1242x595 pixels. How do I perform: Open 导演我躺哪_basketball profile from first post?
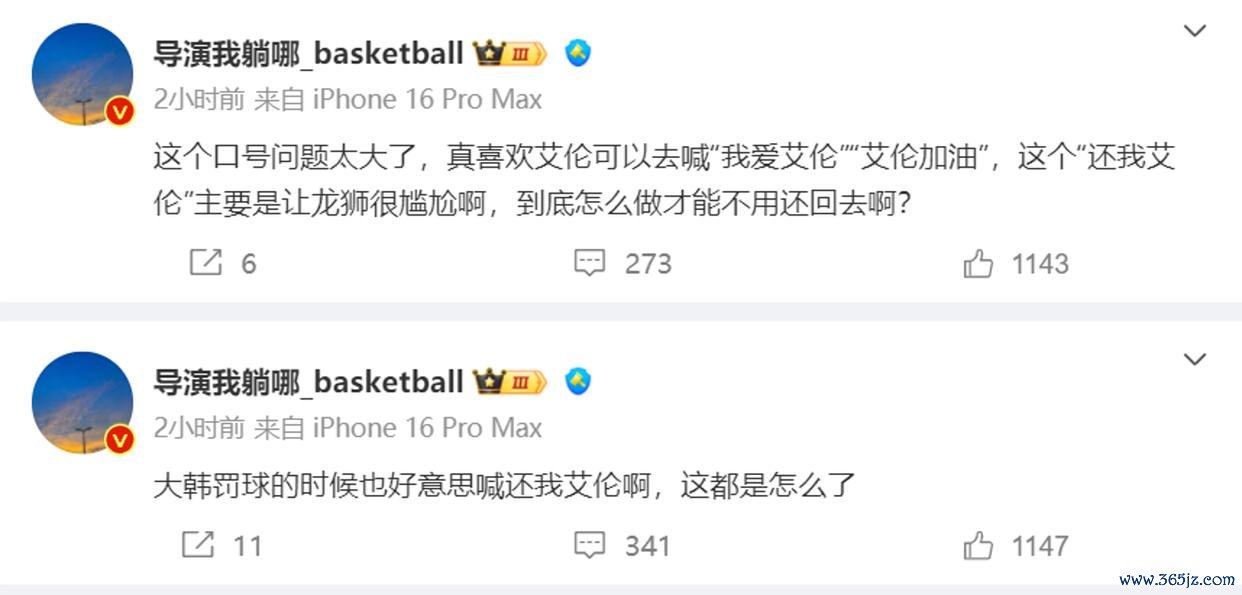(x=308, y=53)
